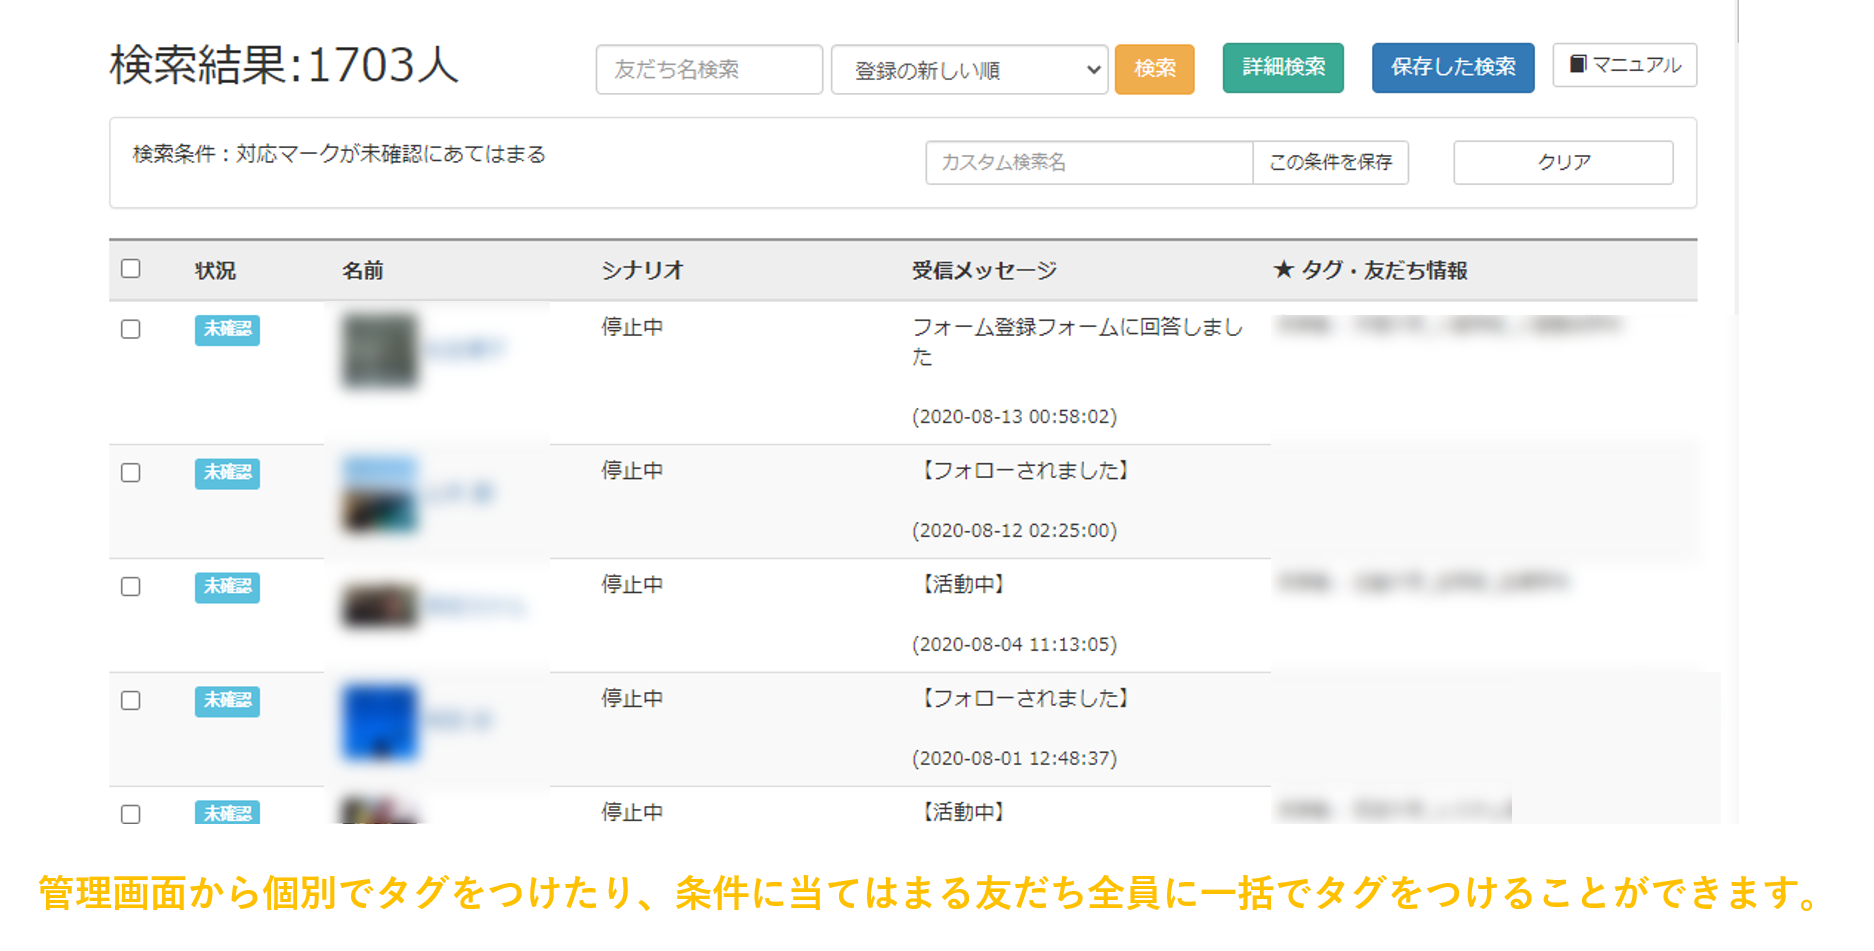Viewport: 1874px width, 951px height.
Task: Click 停止中 scenario in 2020-08-13 row
Action: coord(632,327)
